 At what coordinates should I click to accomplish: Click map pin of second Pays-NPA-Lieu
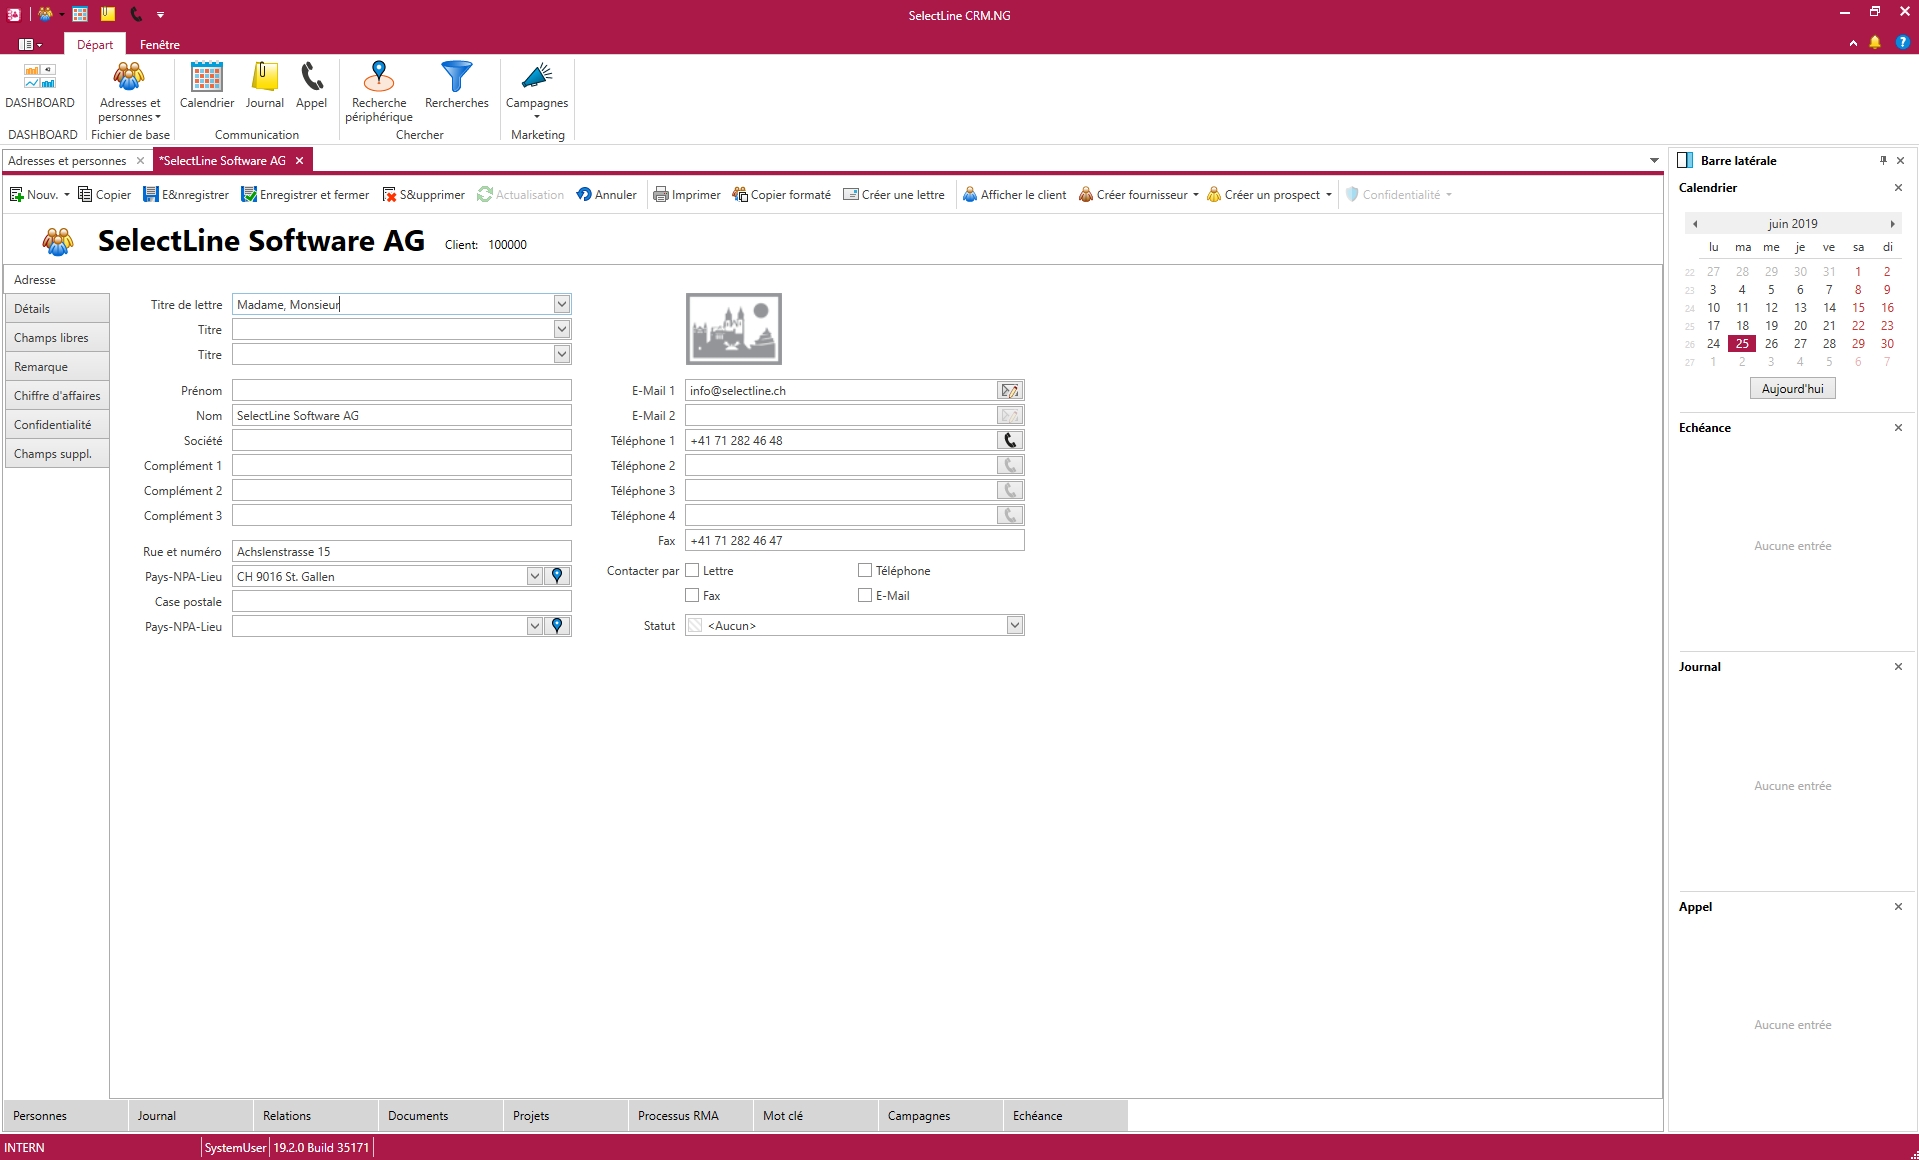click(558, 626)
